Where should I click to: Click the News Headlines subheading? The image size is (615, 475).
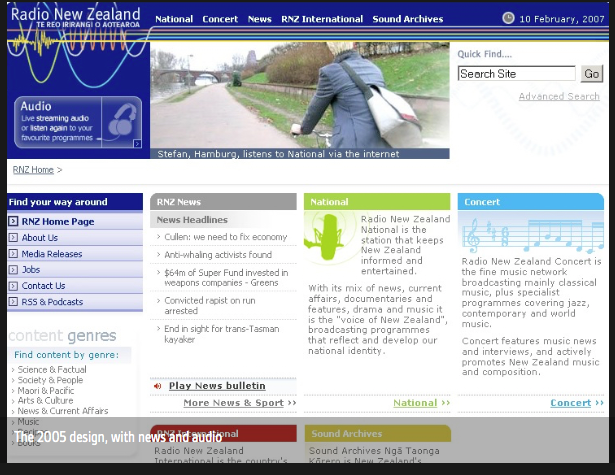click(x=192, y=220)
